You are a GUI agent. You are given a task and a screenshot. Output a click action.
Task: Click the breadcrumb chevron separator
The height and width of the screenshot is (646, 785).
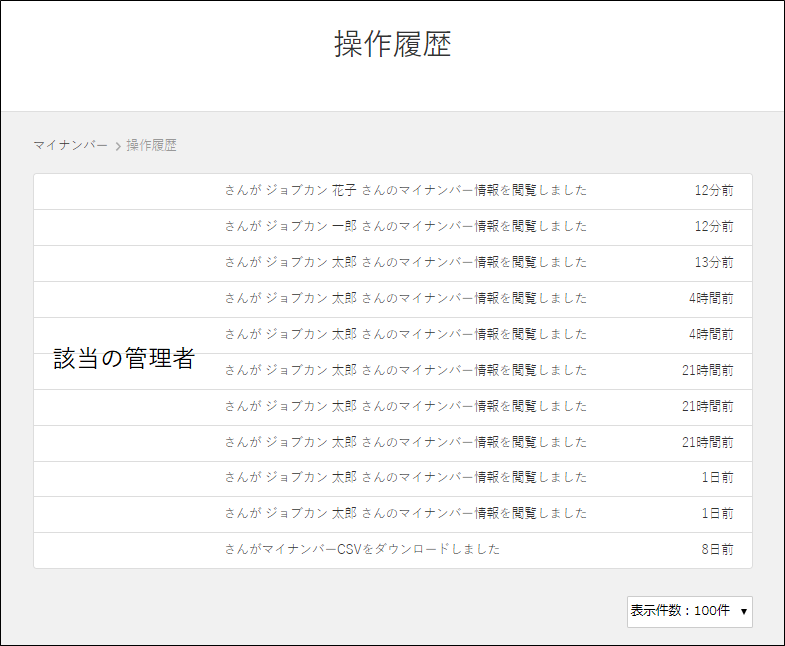118,146
